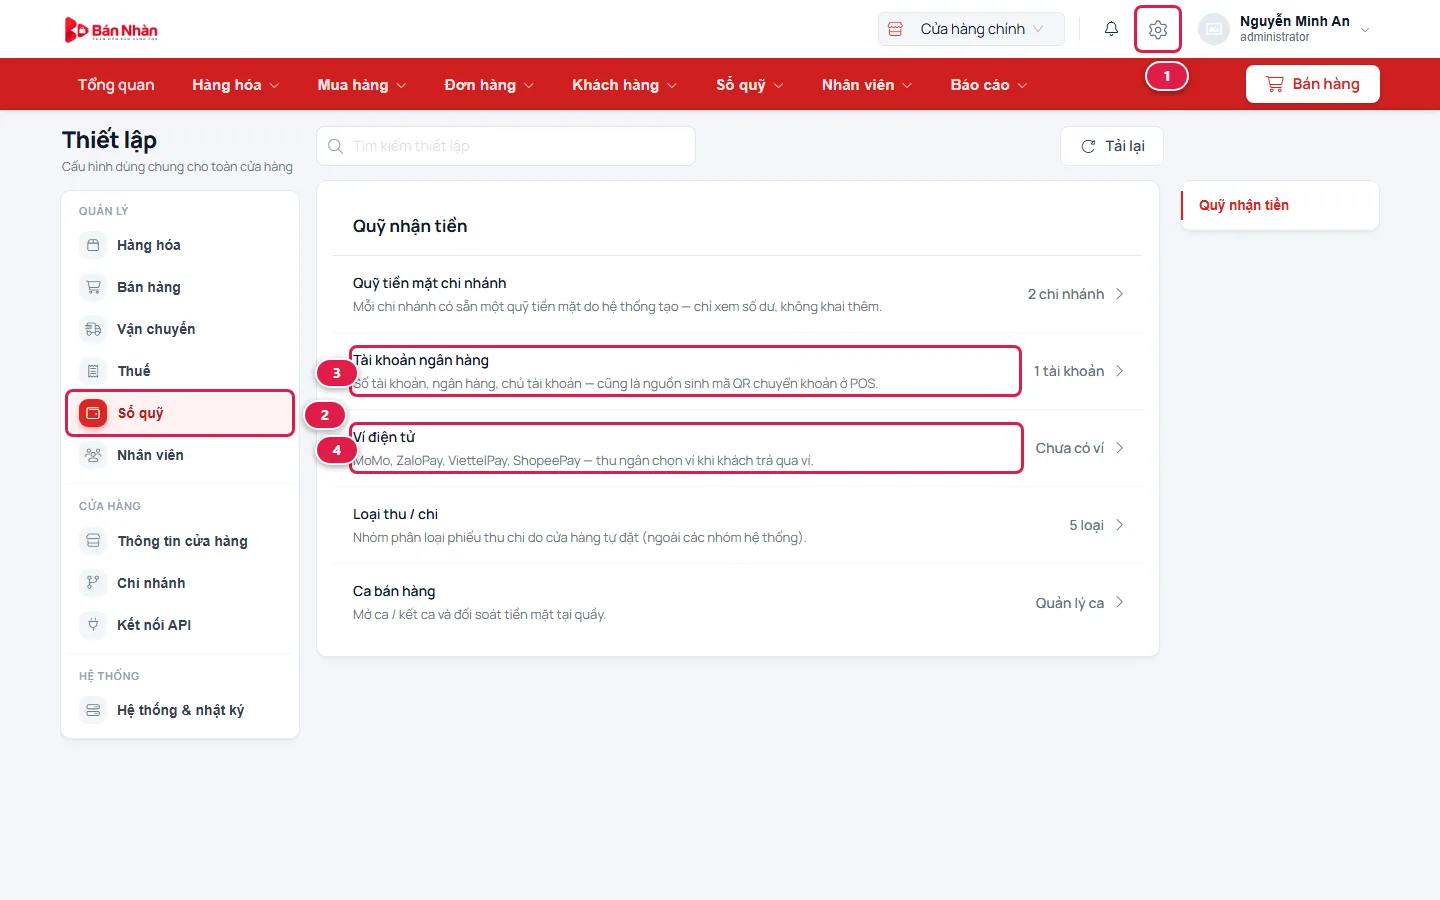This screenshot has width=1440, height=900.
Task: Expand the Báo cáo top menu
Action: pyautogui.click(x=989, y=85)
